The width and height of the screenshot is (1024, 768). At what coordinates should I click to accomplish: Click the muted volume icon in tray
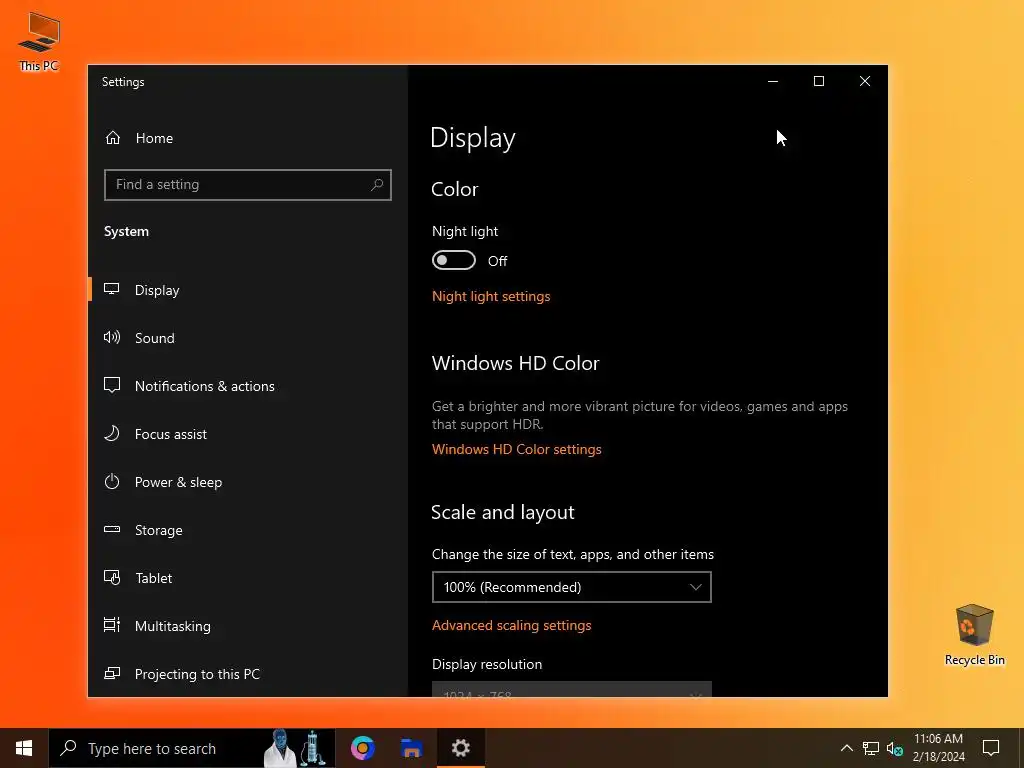(895, 748)
